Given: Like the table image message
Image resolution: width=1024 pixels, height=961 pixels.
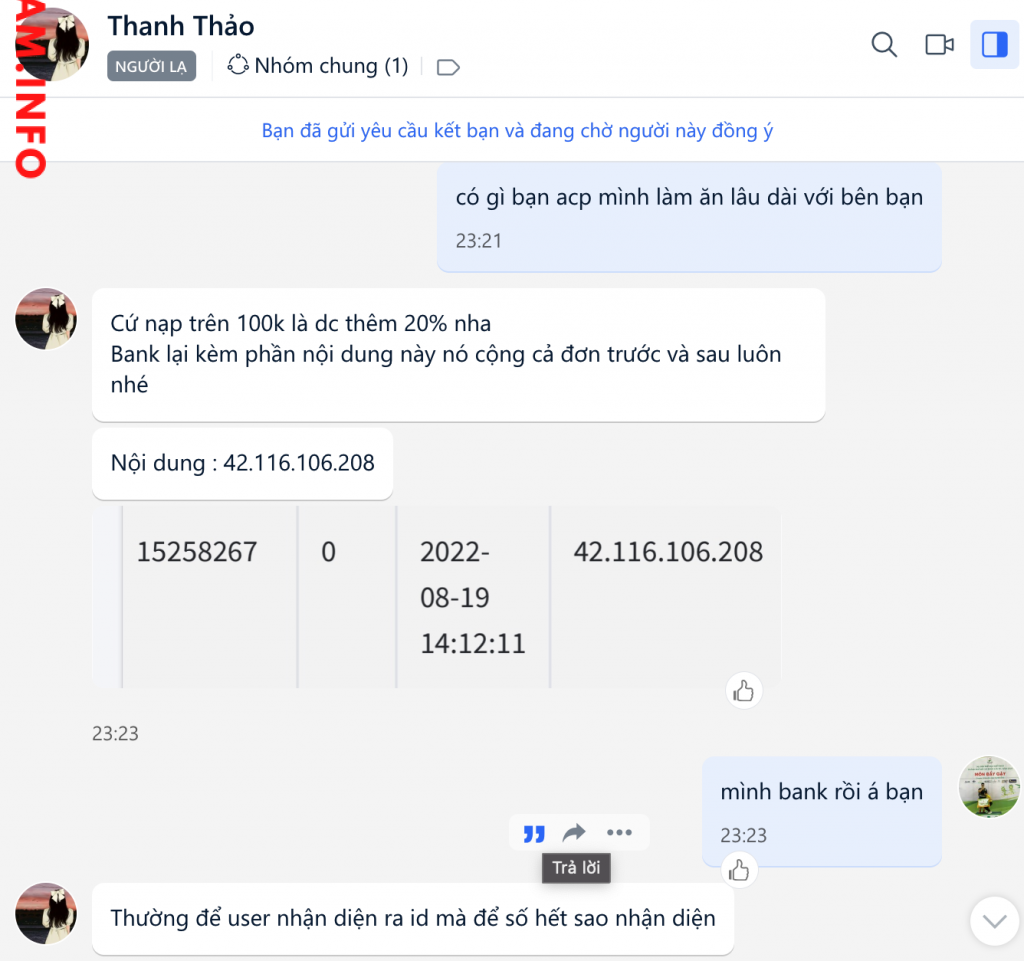Looking at the screenshot, I should coord(743,691).
